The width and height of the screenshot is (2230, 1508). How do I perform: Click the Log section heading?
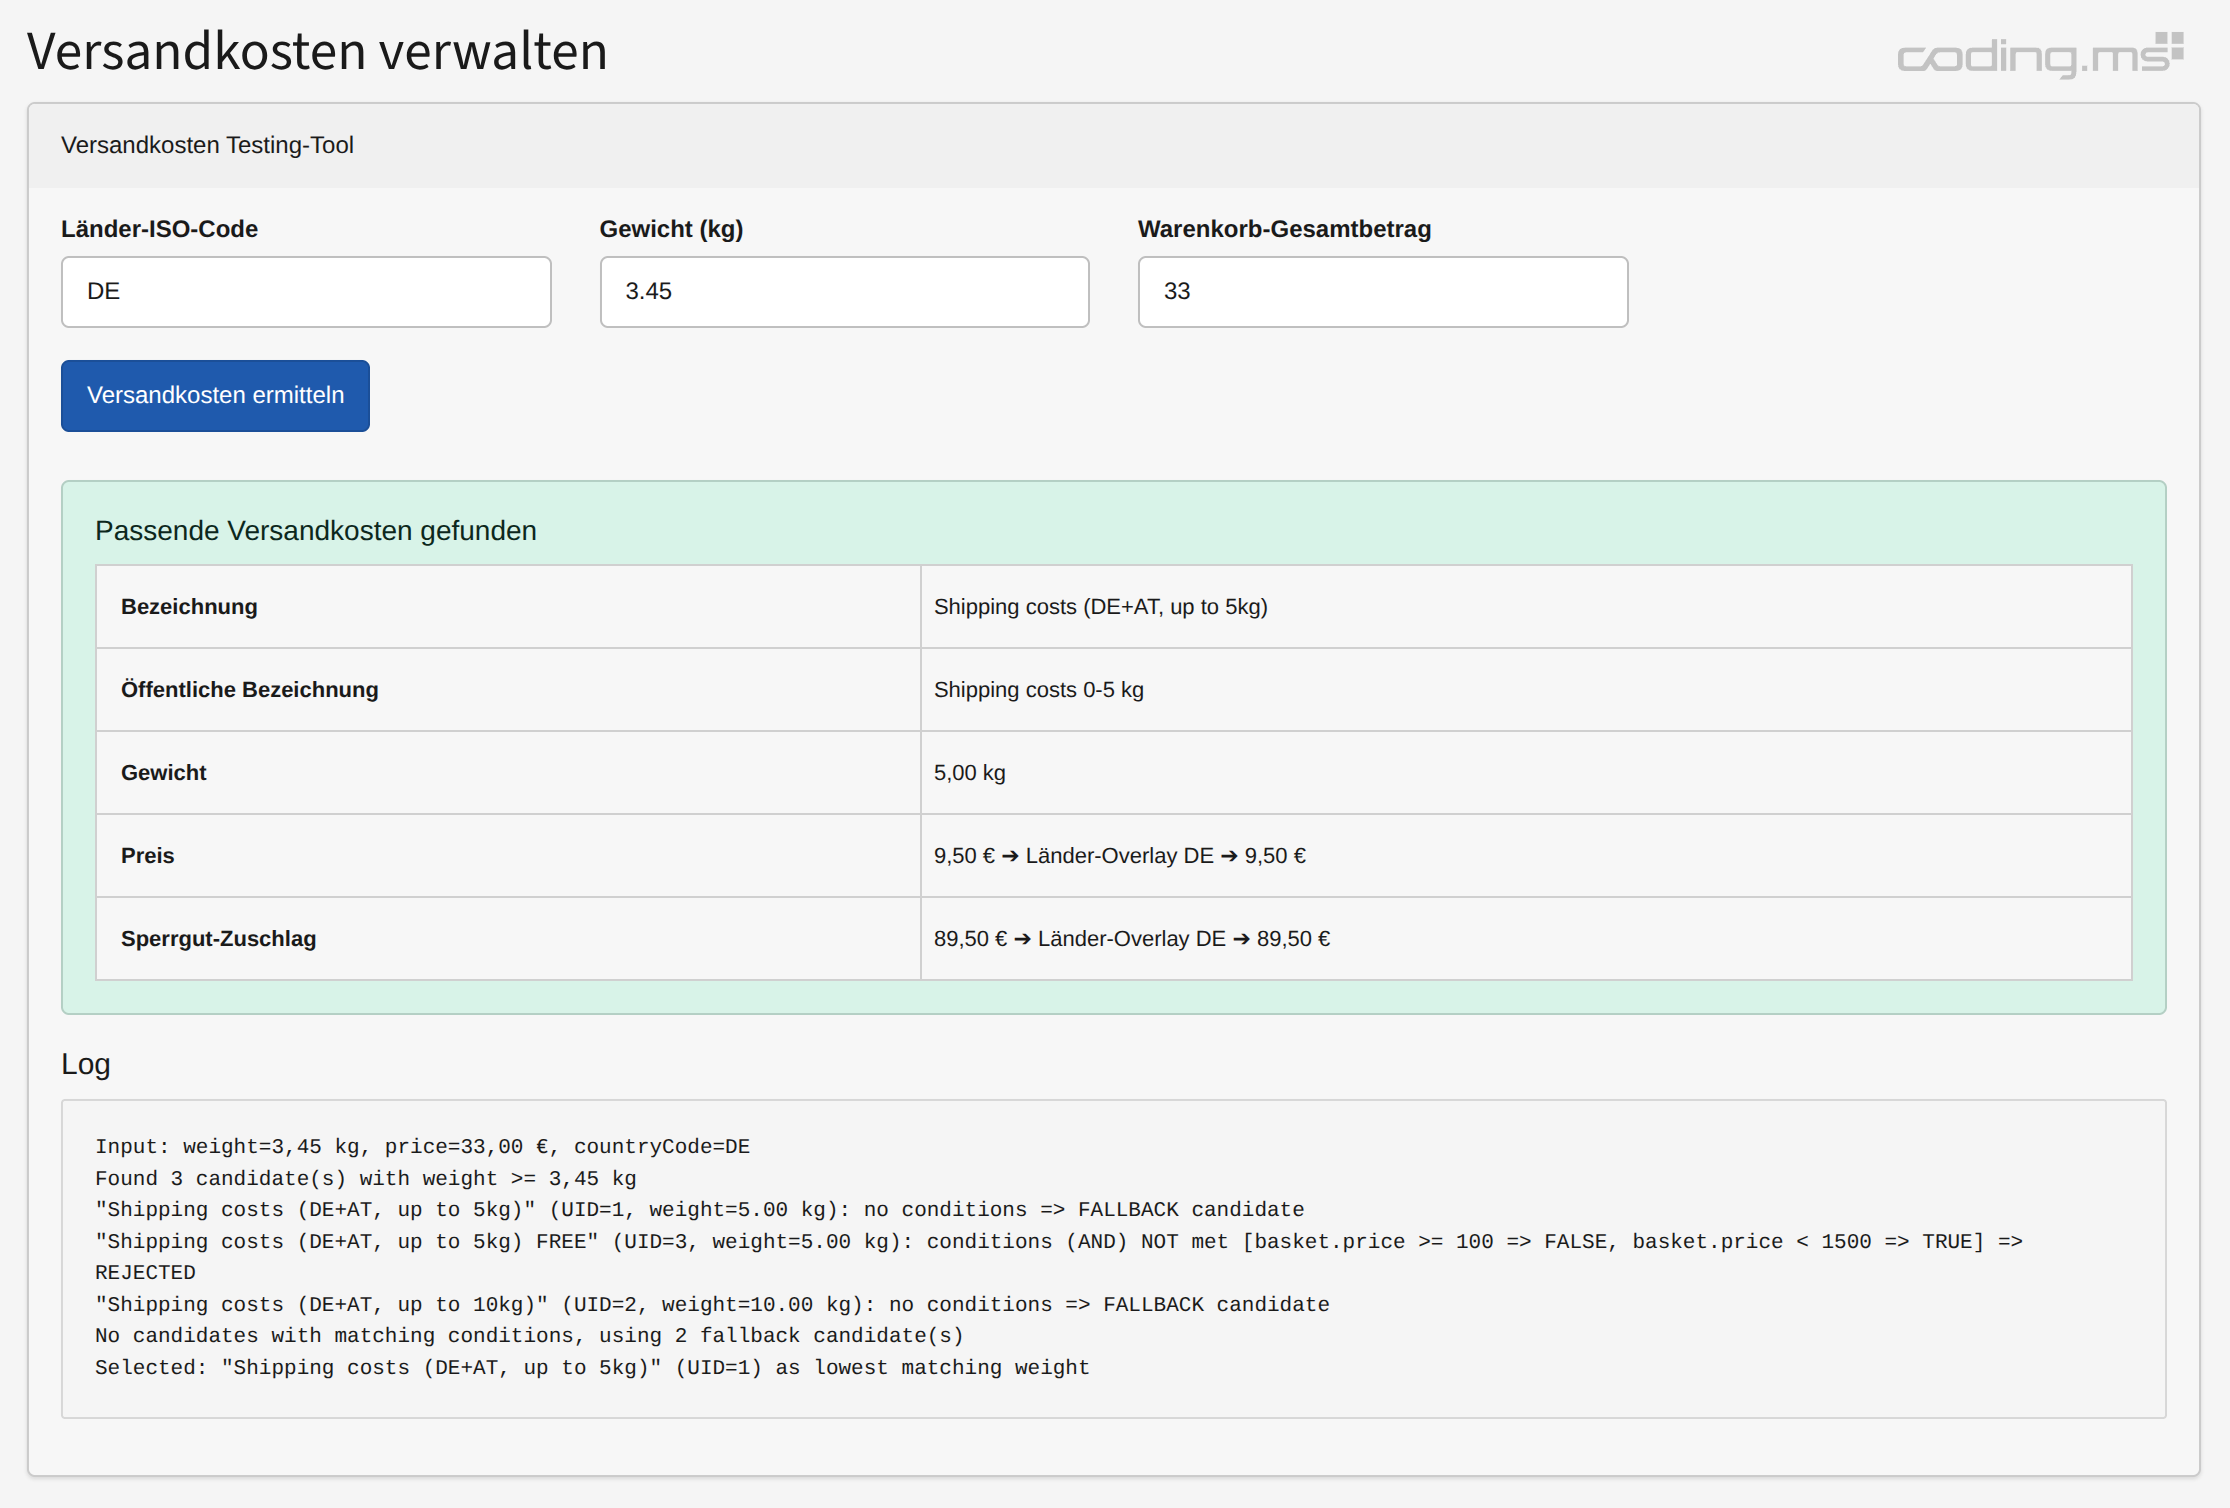(85, 1063)
